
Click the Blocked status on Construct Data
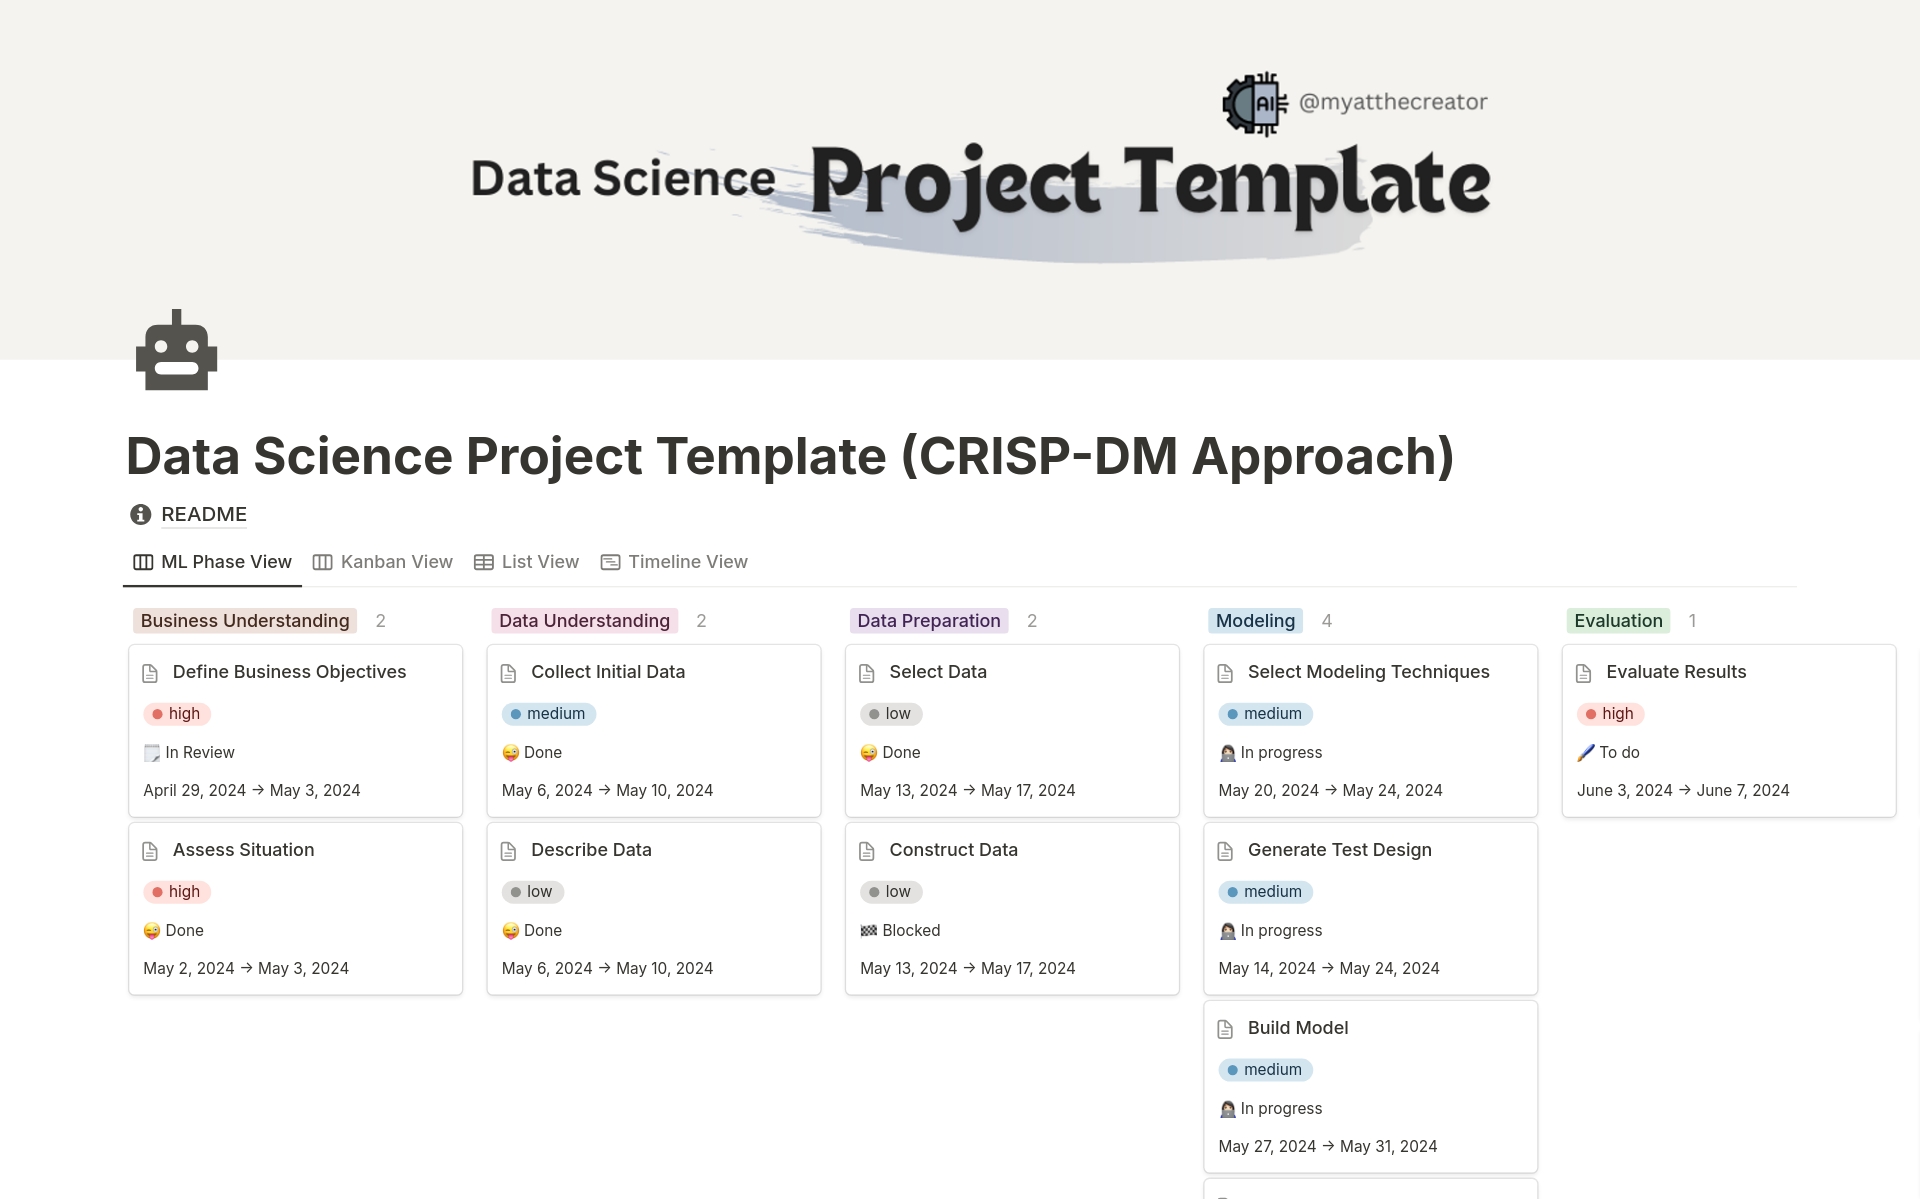(900, 930)
